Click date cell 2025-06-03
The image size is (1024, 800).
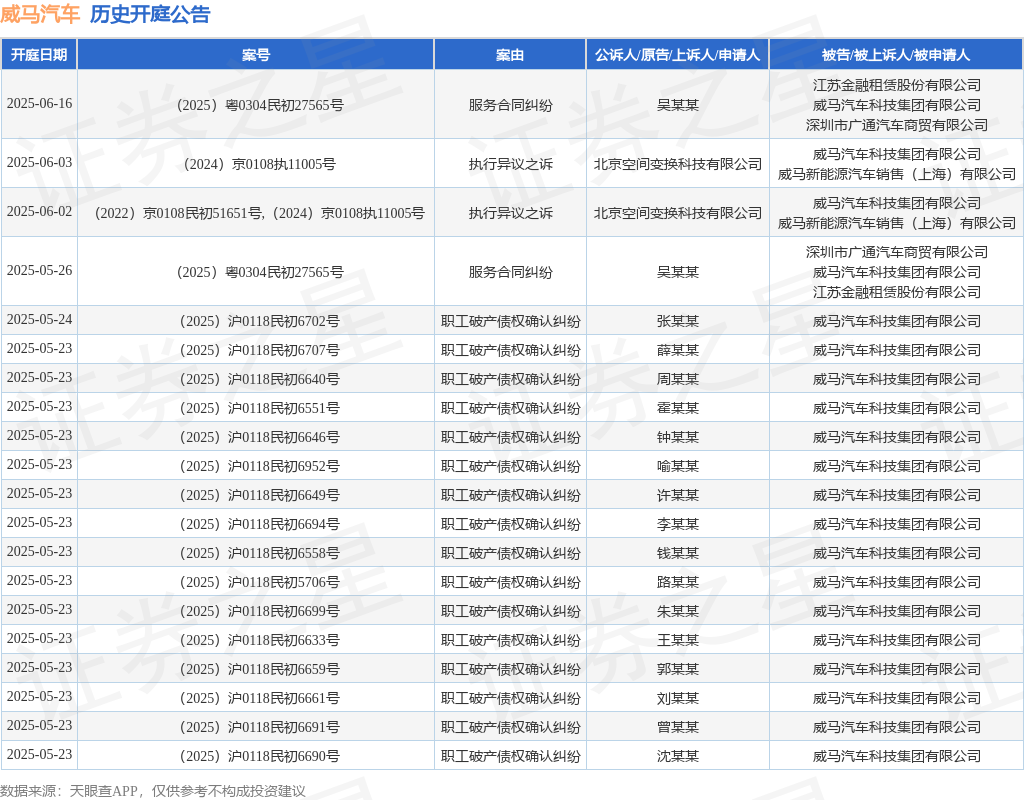click(39, 163)
